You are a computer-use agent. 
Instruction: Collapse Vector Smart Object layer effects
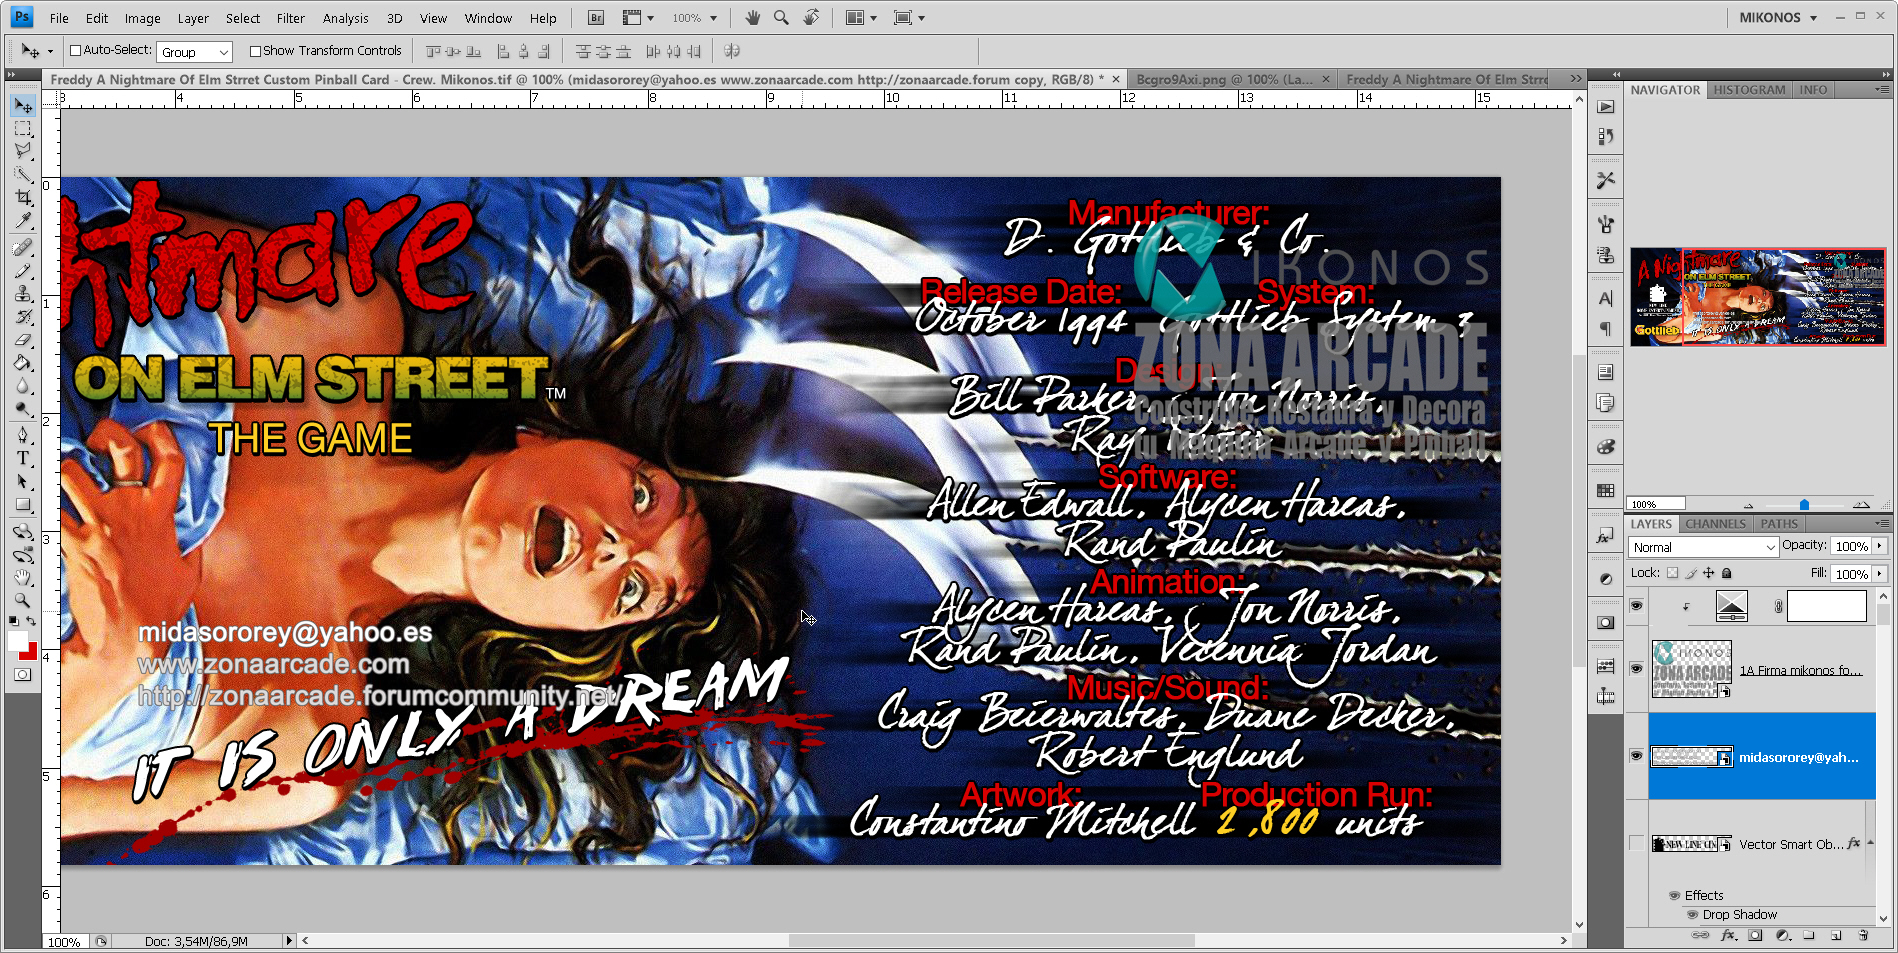point(1869,843)
